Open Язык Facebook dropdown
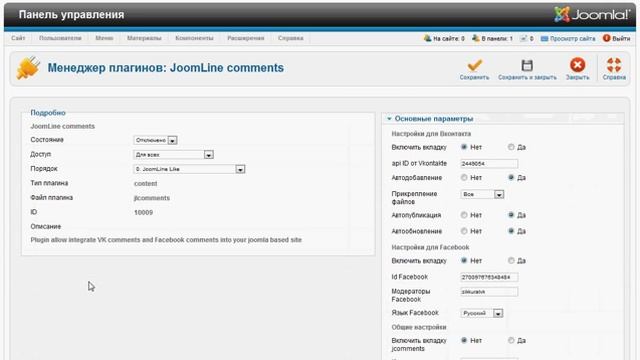Screen dimensions: 640x360 (482, 313)
